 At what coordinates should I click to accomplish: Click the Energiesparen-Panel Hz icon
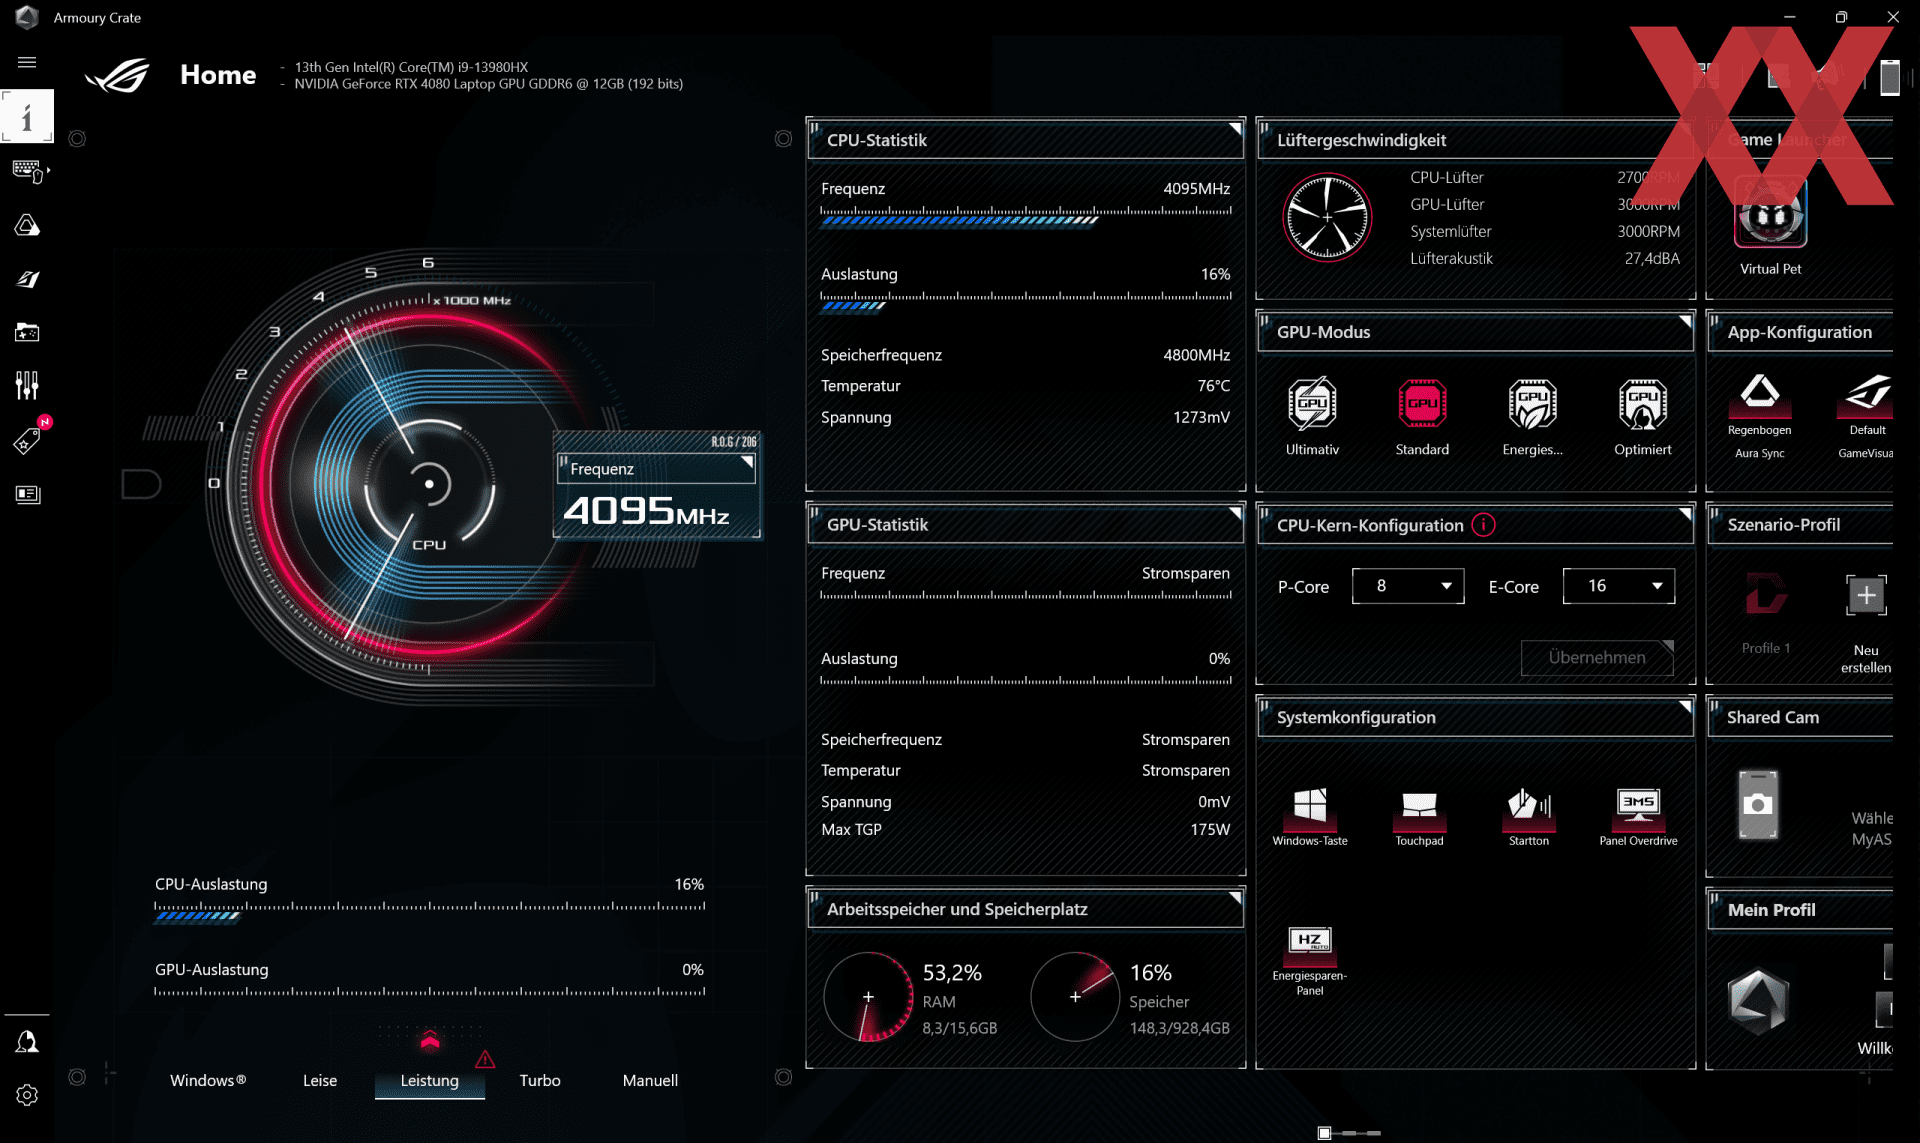point(1309,944)
